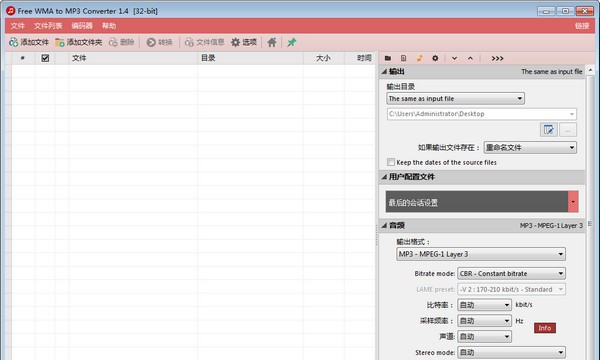This screenshot has width=600, height=360.
Task: Collapse the 输出 section
Action: [x=384, y=72]
